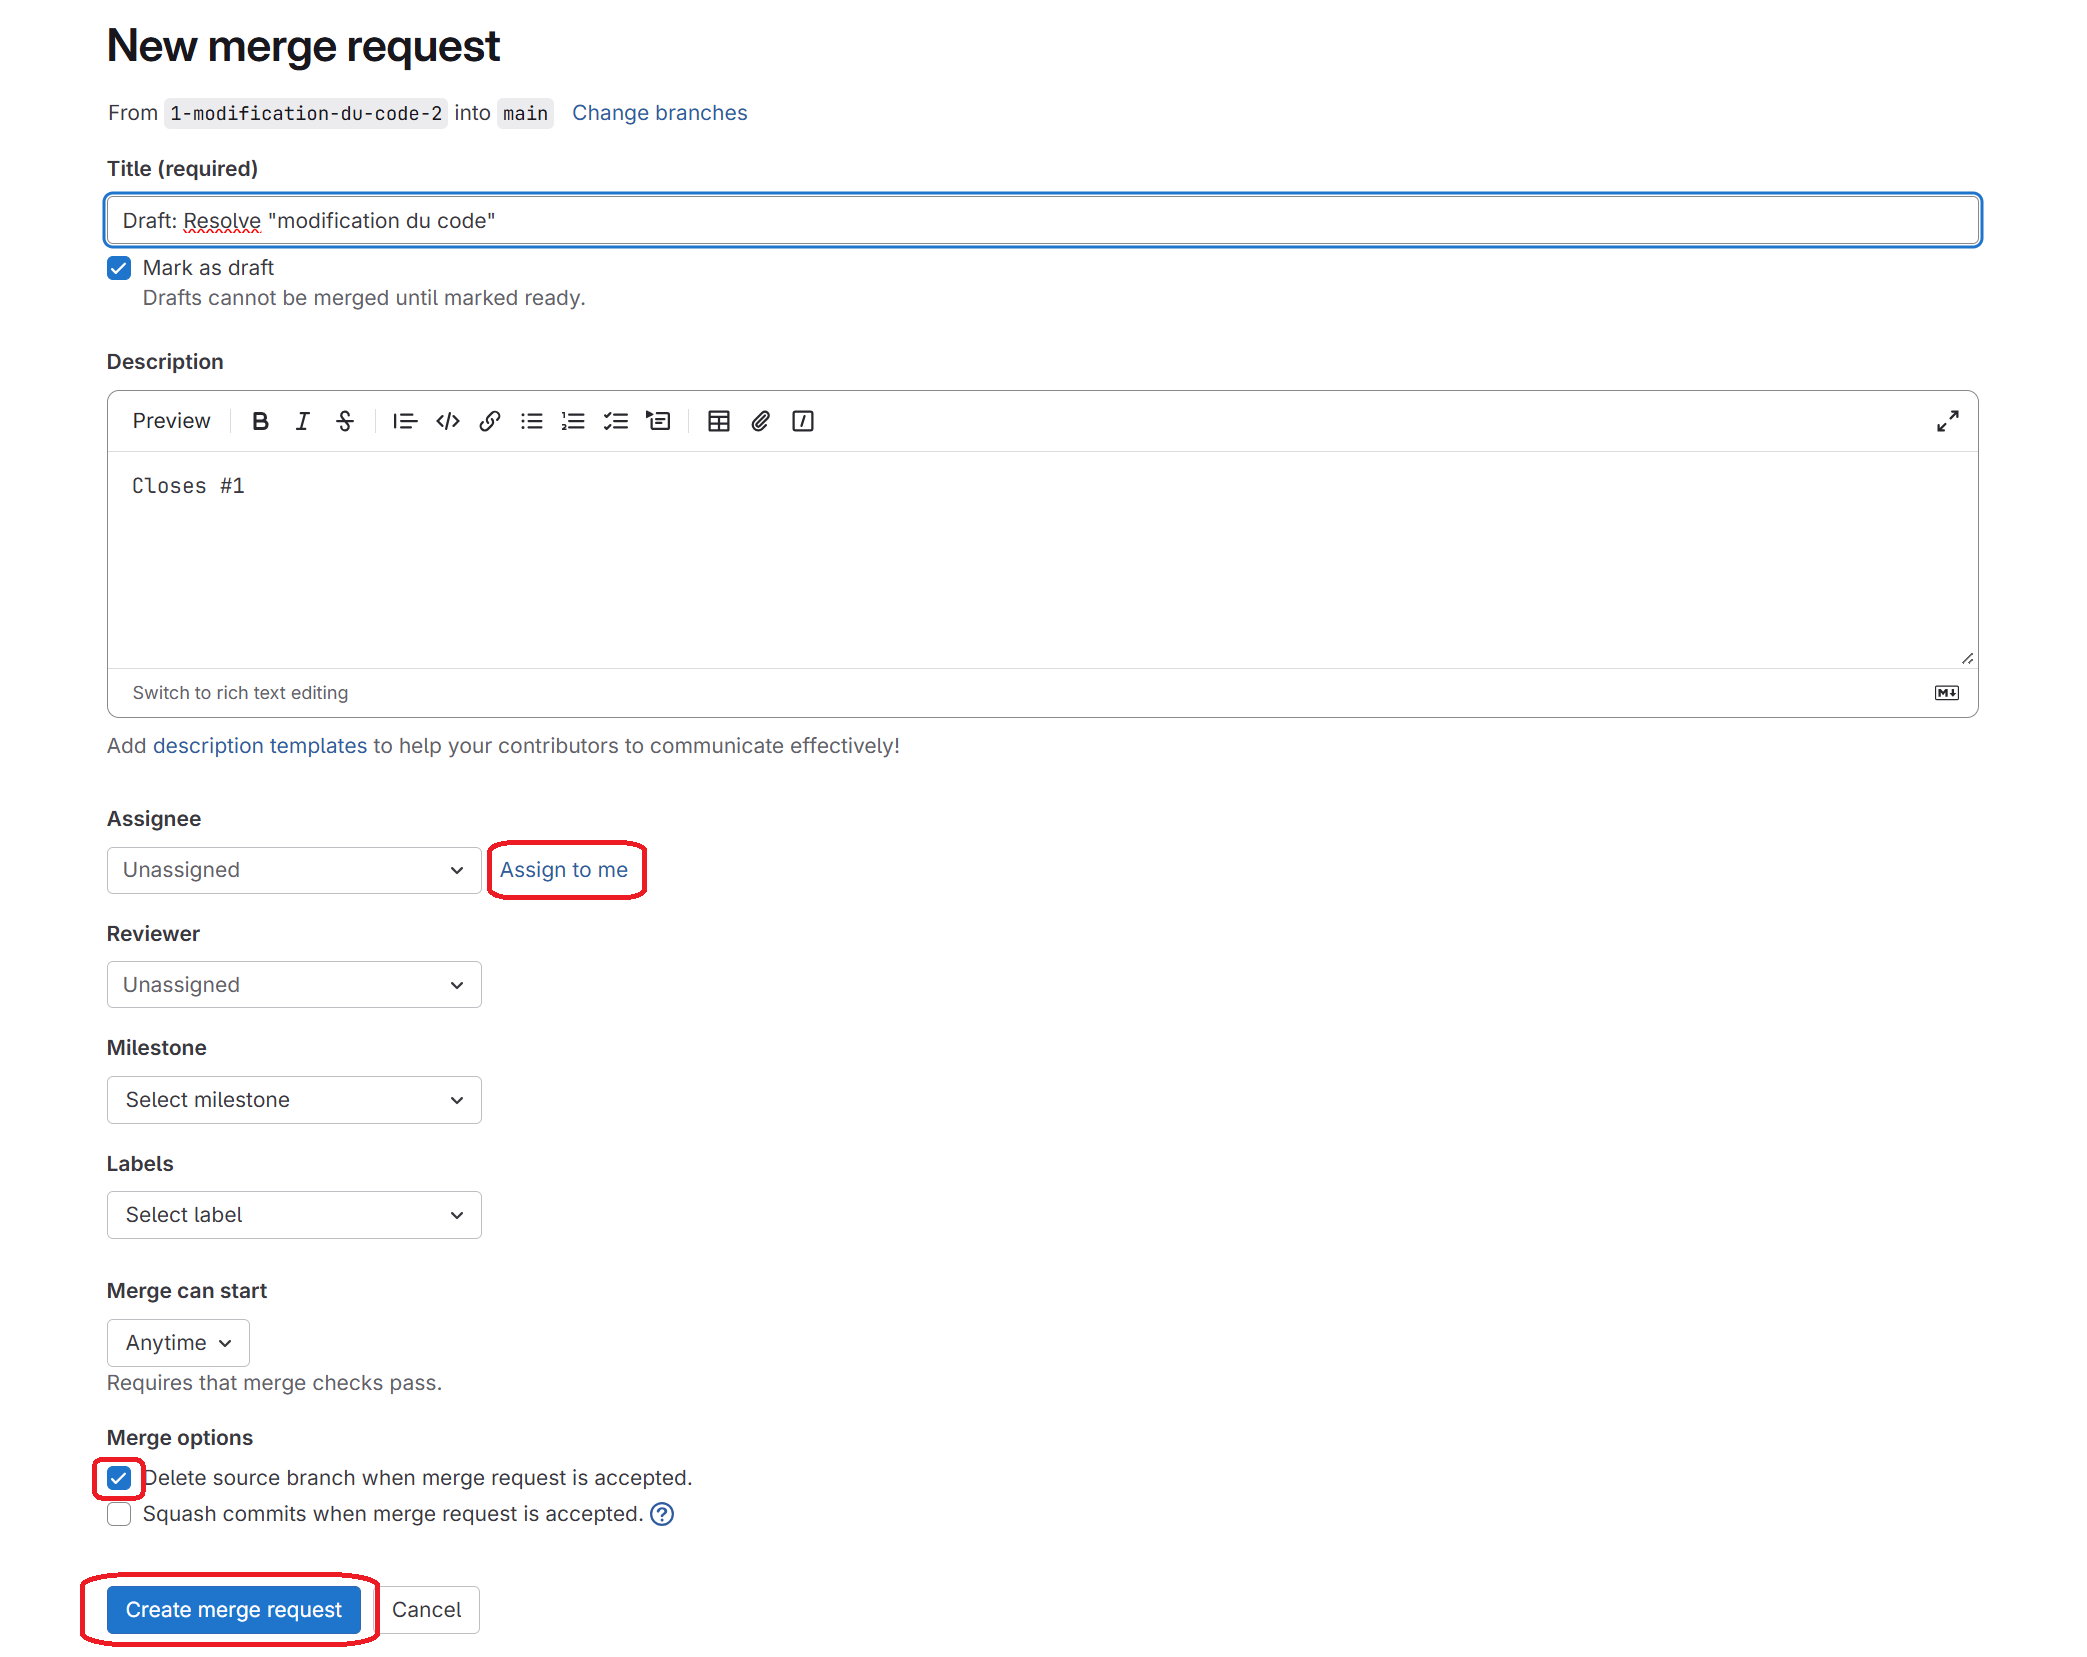Apply strikethrough formatting

345,421
